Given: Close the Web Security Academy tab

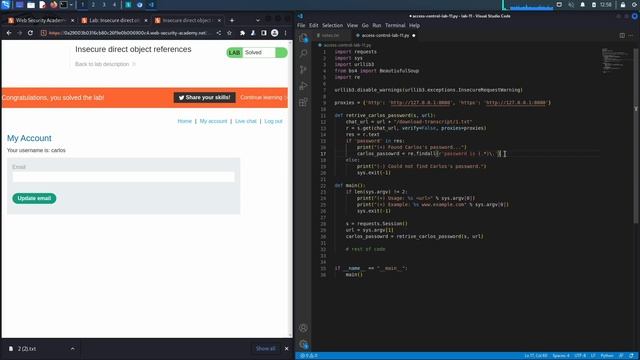Looking at the screenshot, I should (x=73, y=20).
